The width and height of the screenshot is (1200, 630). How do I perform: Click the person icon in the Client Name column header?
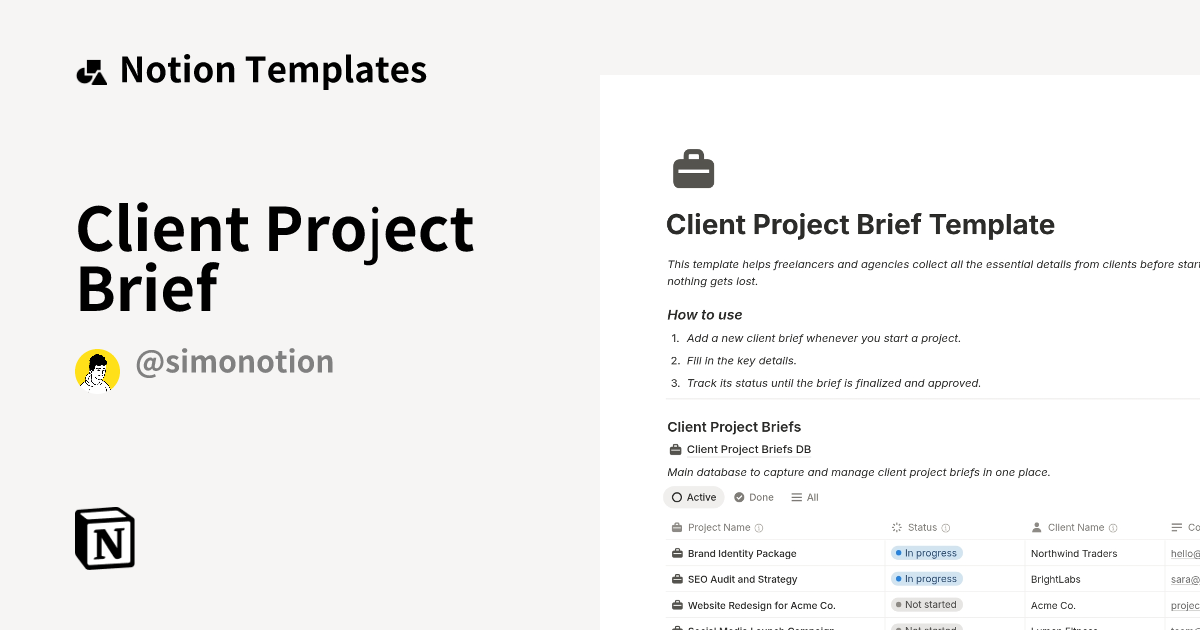coord(1037,527)
